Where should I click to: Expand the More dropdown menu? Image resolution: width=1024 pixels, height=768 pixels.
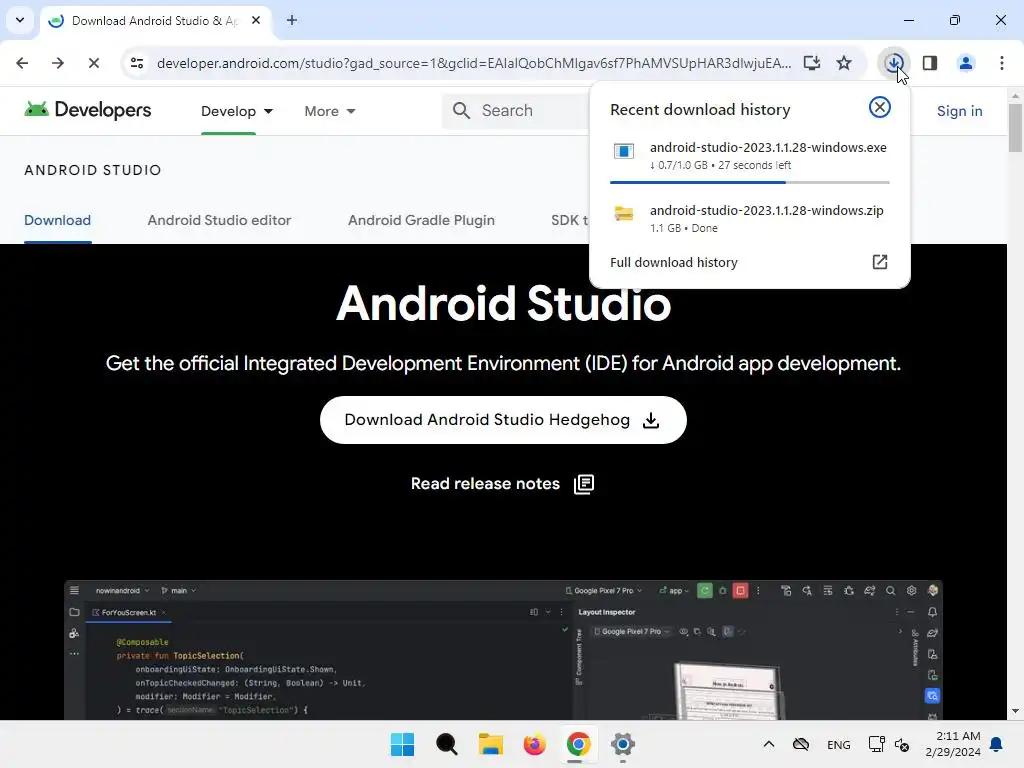point(330,111)
